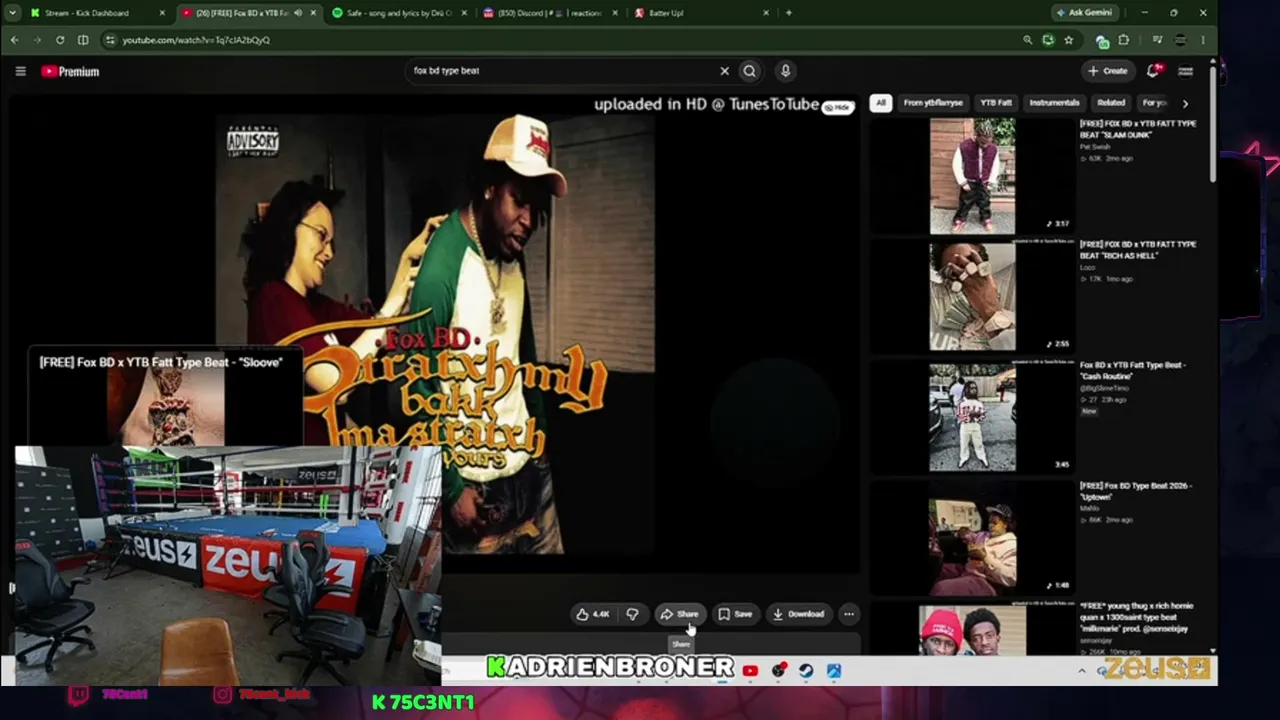This screenshot has width=1280, height=720.
Task: Select the Instrumentals filter chip
Action: tap(1054, 103)
